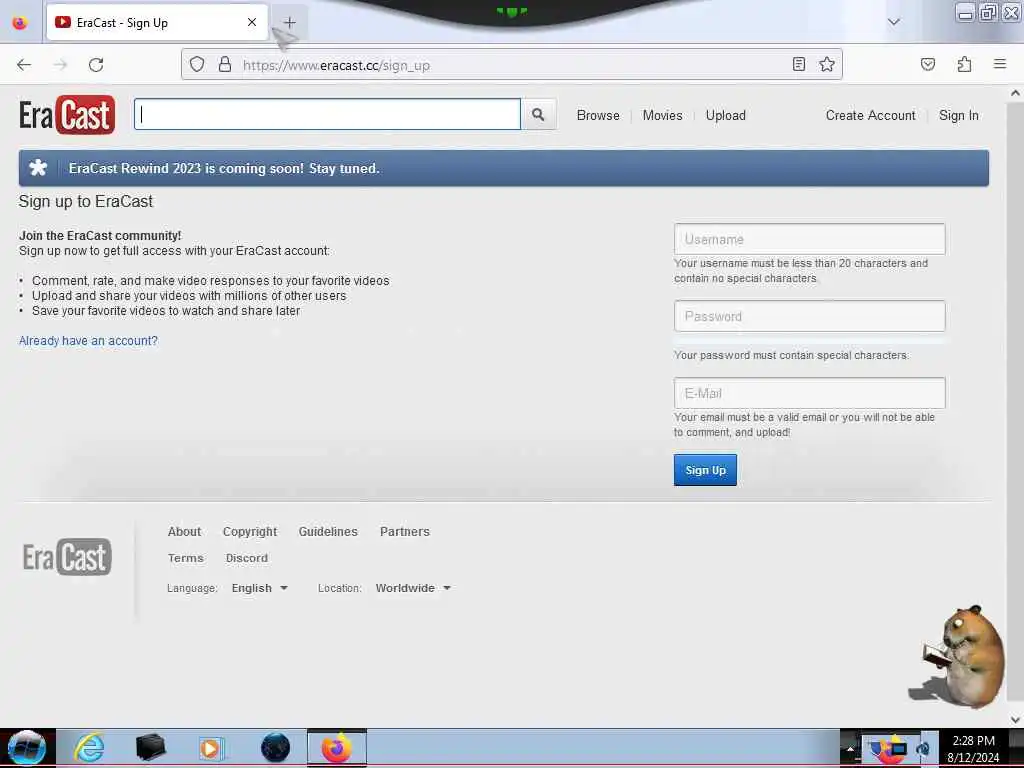The image size is (1024, 768).
Task: Open the media player taskbar icon
Action: coord(212,748)
